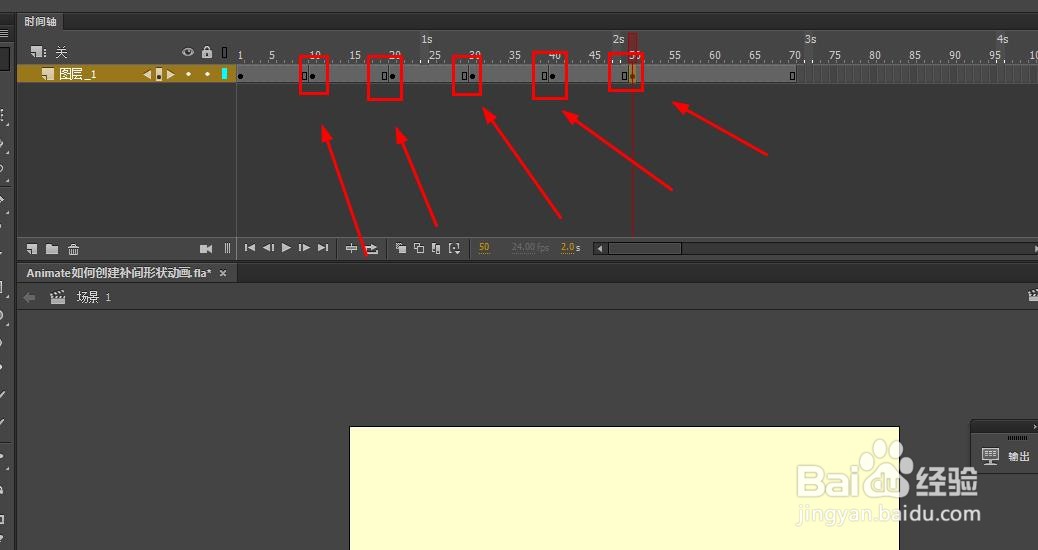Insert a keyframe on 图层_1
1038x550 pixels.
point(159,74)
